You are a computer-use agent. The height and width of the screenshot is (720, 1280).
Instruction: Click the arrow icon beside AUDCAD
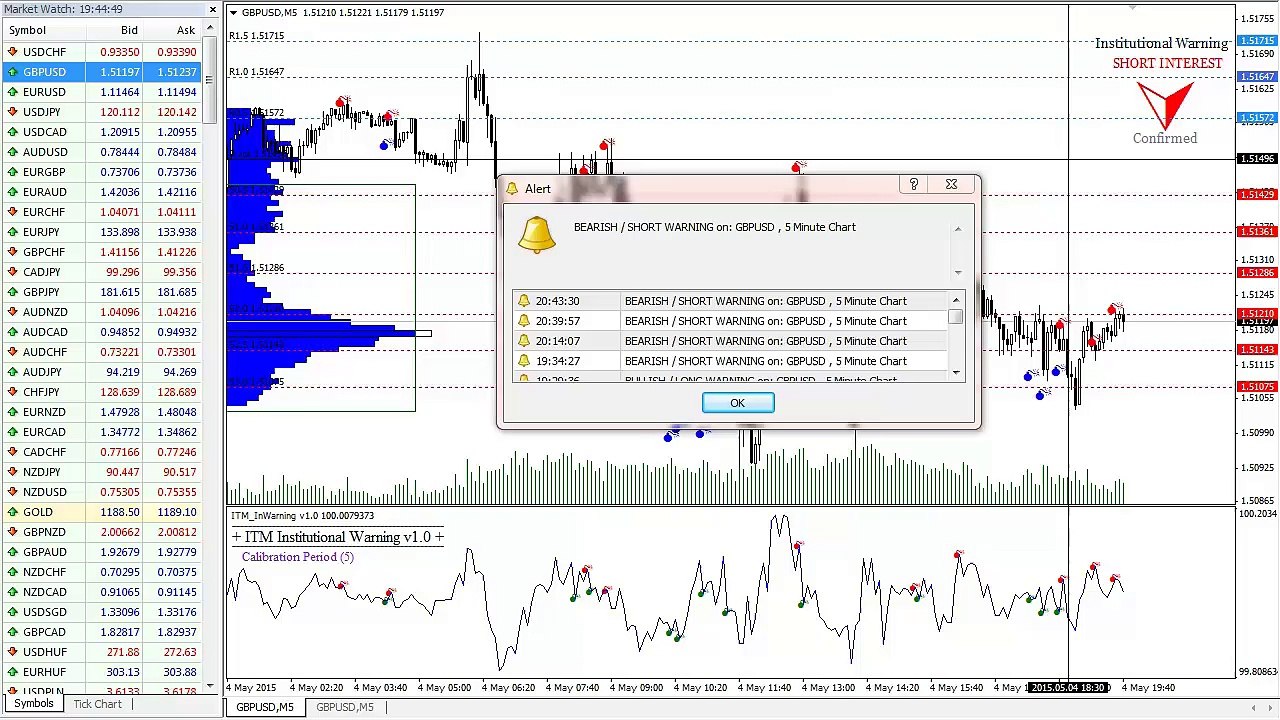(12, 332)
